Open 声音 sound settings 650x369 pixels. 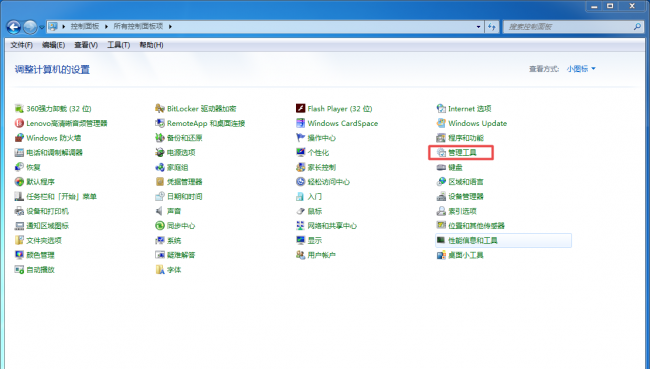(x=168, y=211)
